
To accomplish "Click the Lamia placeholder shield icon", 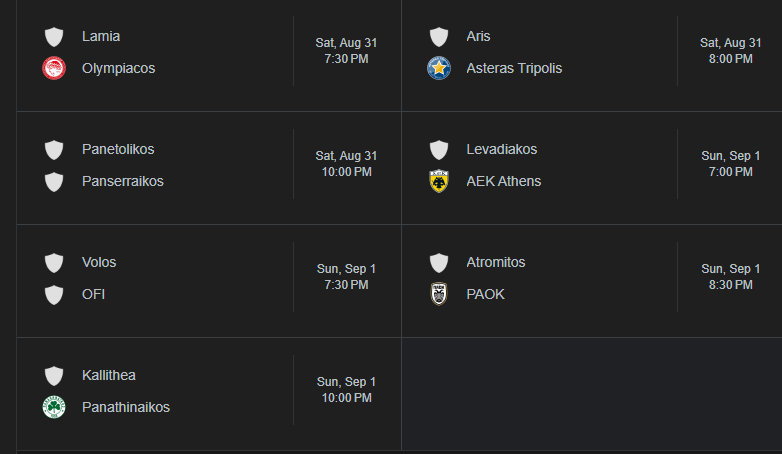I will 54,37.
